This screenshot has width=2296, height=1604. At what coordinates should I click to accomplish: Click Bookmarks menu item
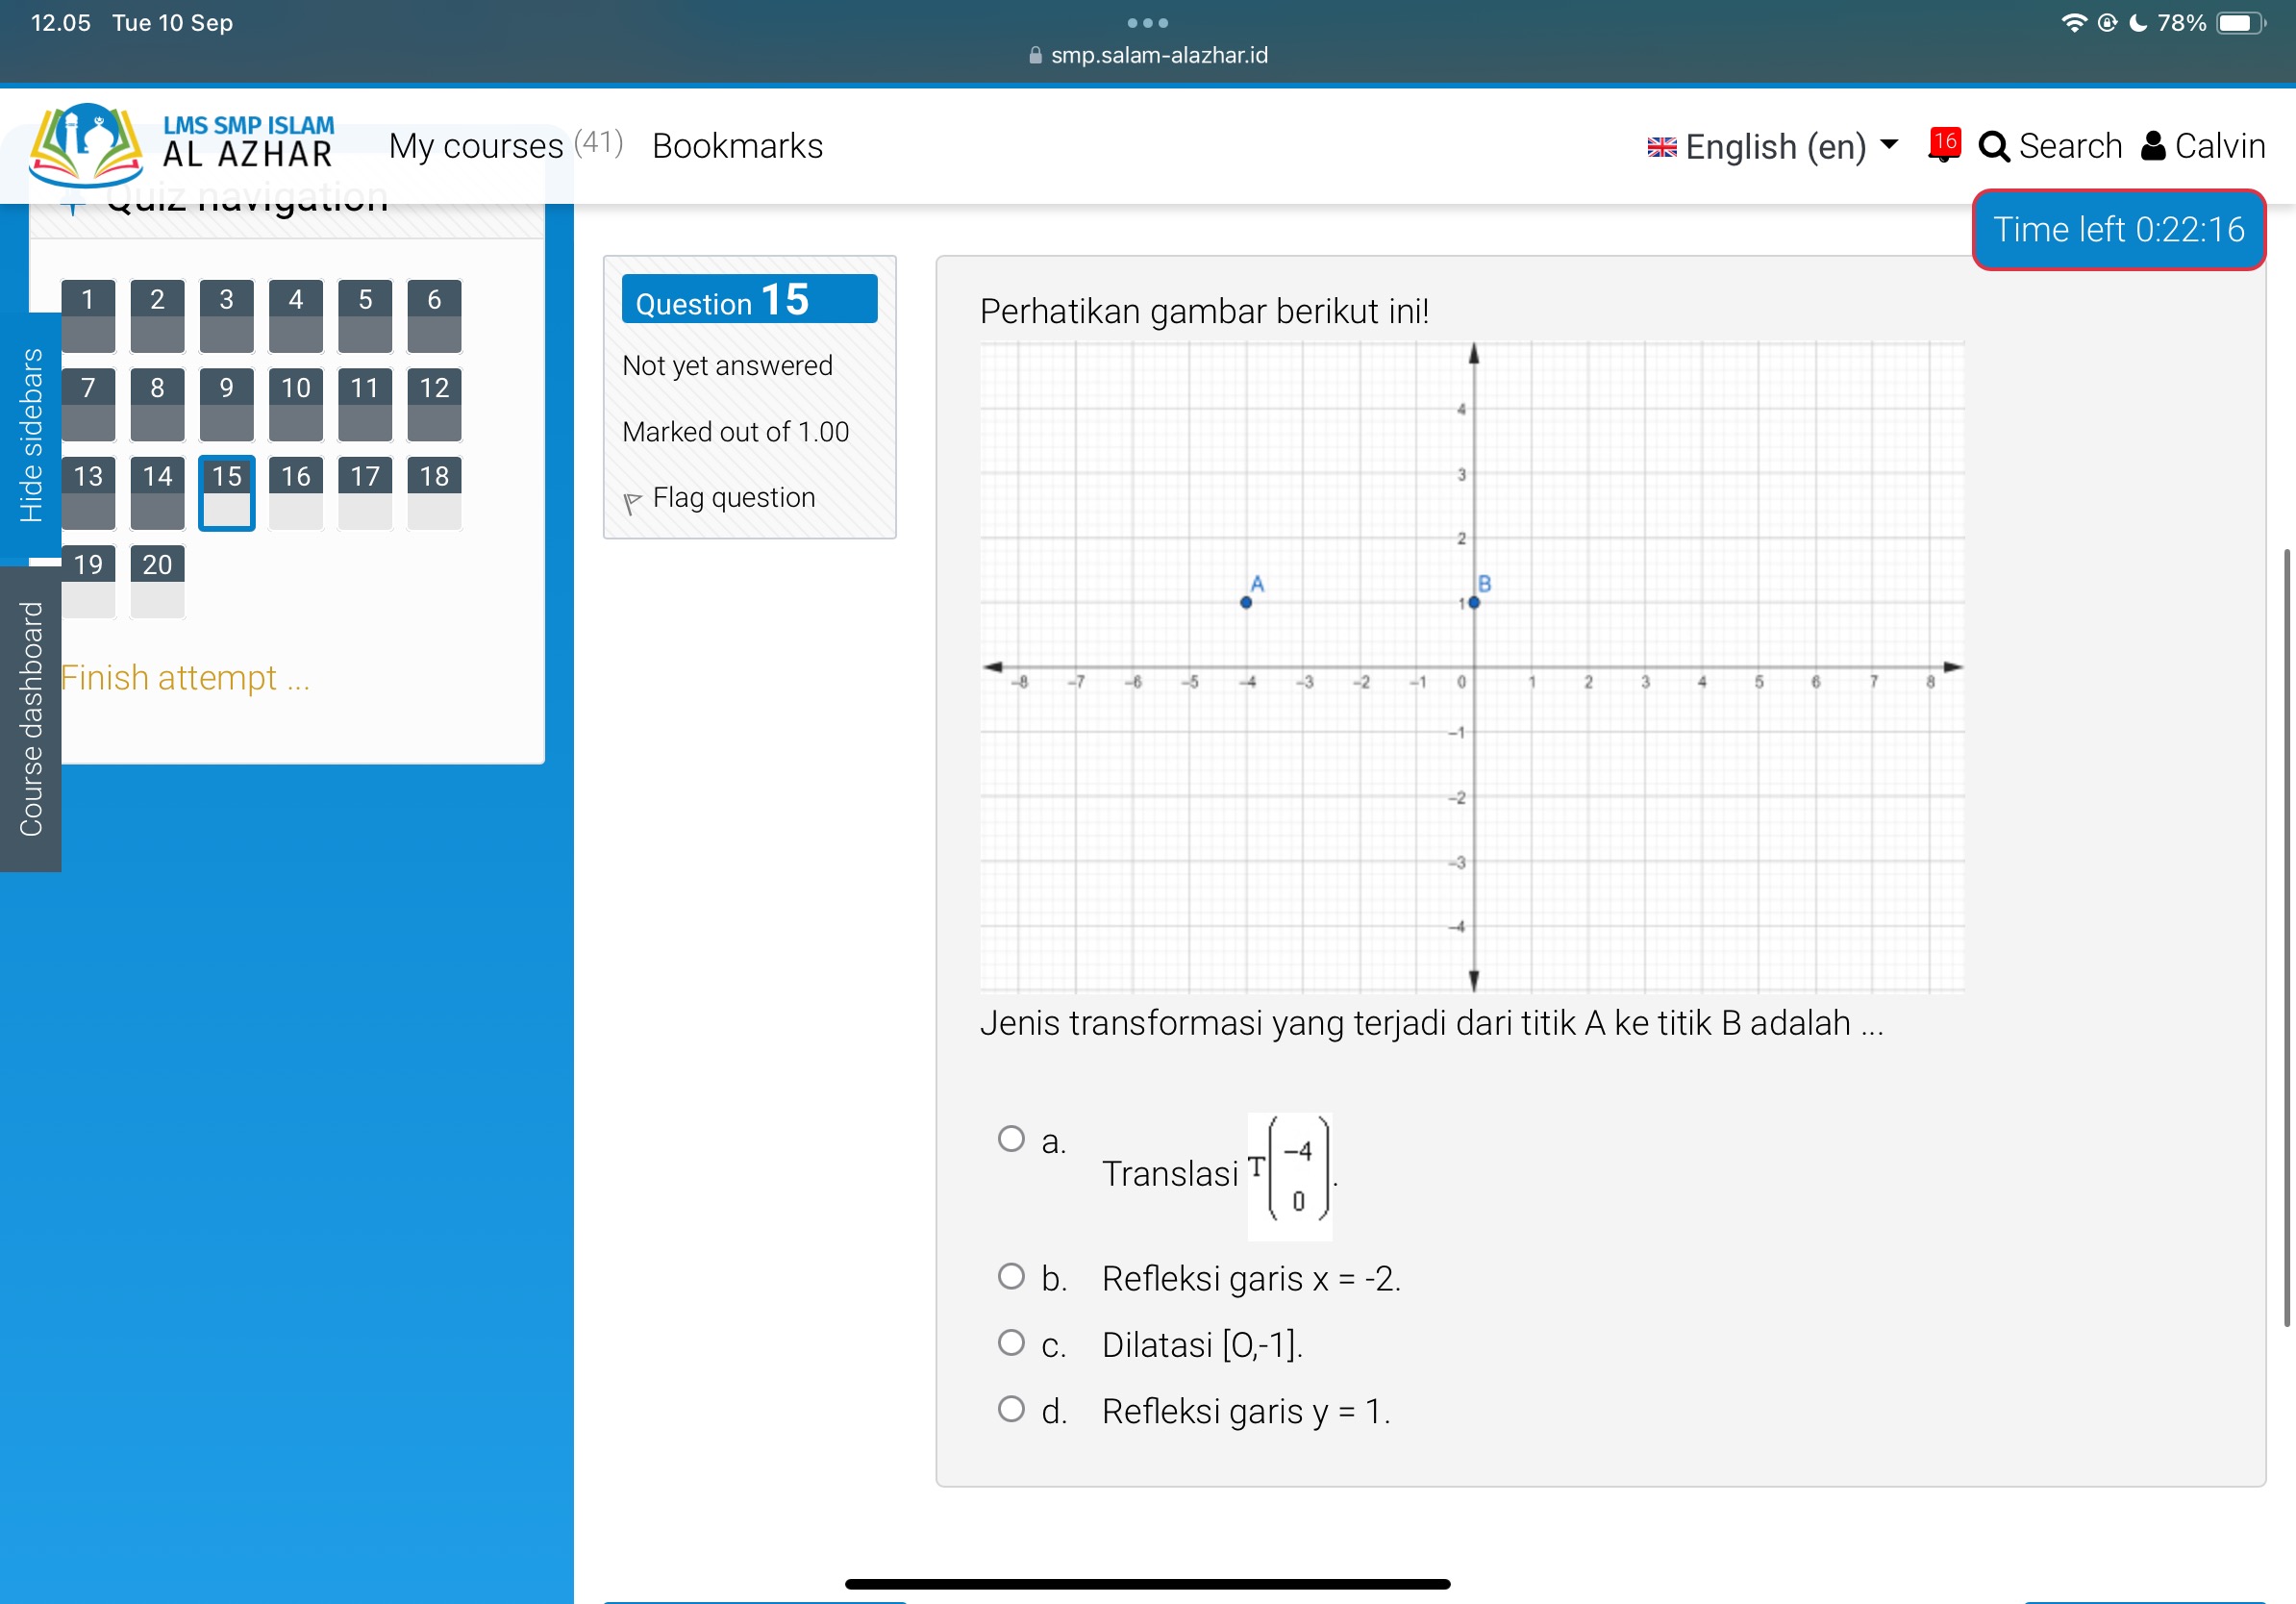(x=738, y=143)
